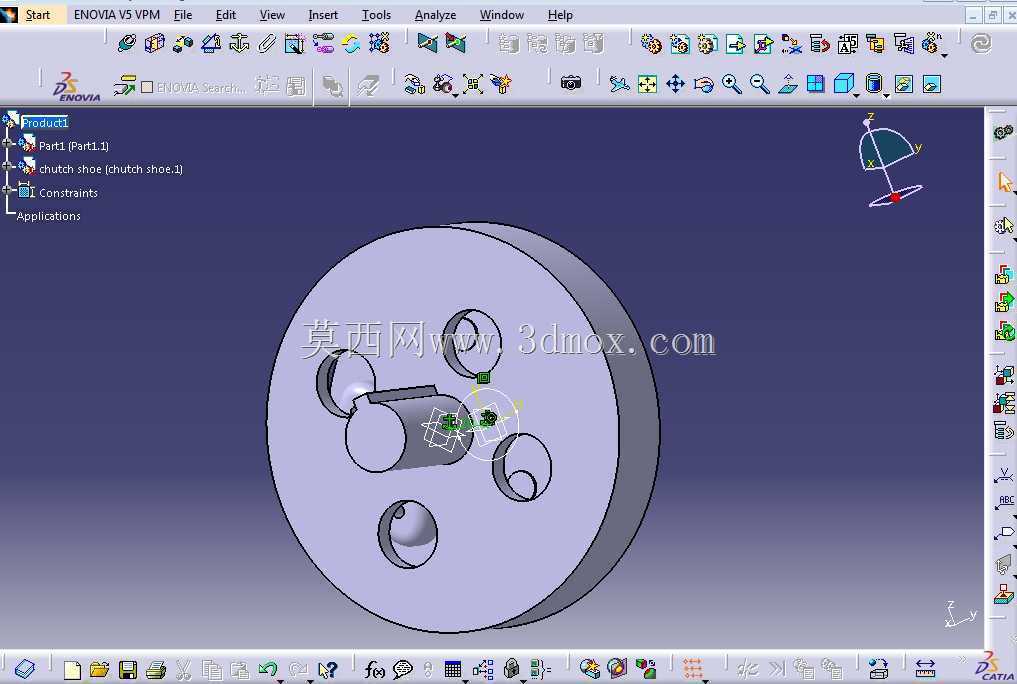Select Product1 in the specification tree
1017x684 pixels.
tap(45, 123)
